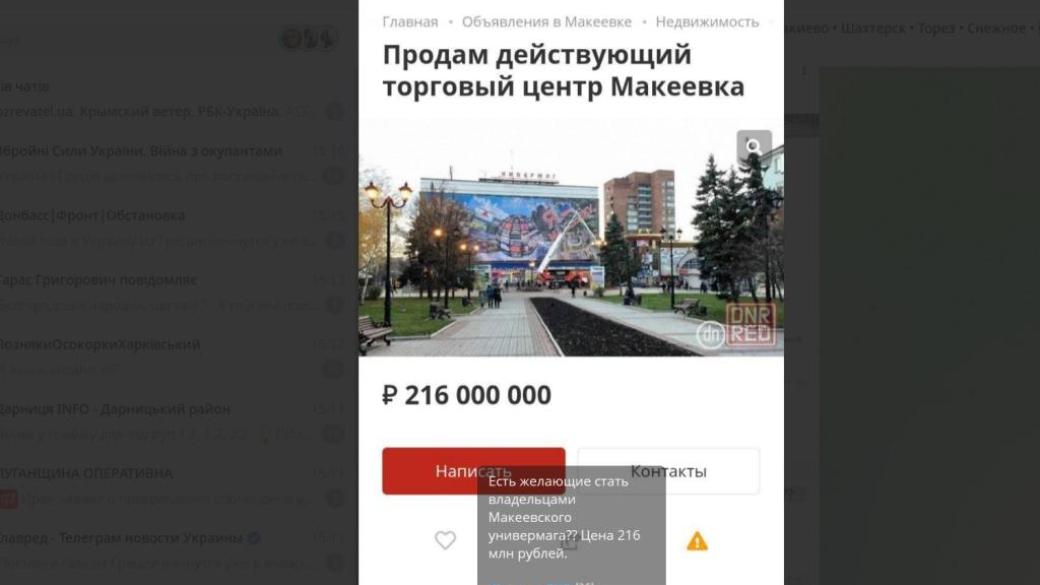
Task: Click caption text about Макеевского универмага
Action: (x=564, y=517)
